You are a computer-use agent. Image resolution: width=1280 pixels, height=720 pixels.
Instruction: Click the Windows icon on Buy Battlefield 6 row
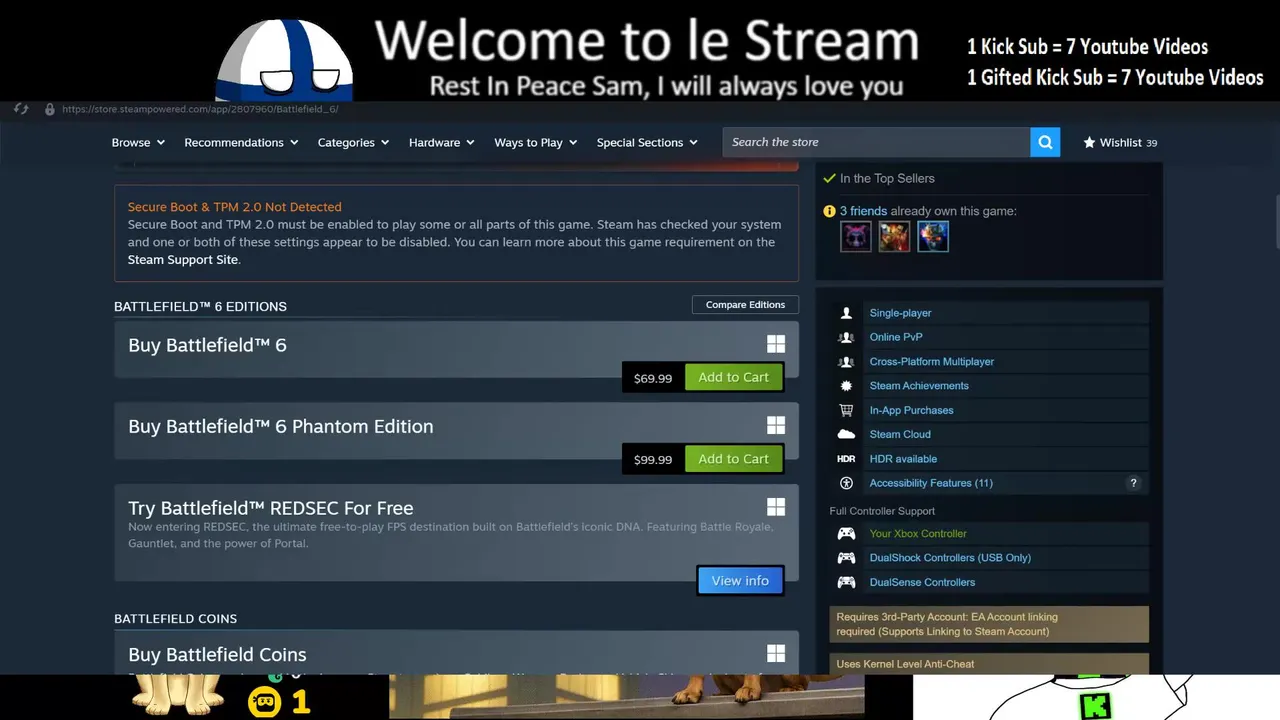[776, 344]
